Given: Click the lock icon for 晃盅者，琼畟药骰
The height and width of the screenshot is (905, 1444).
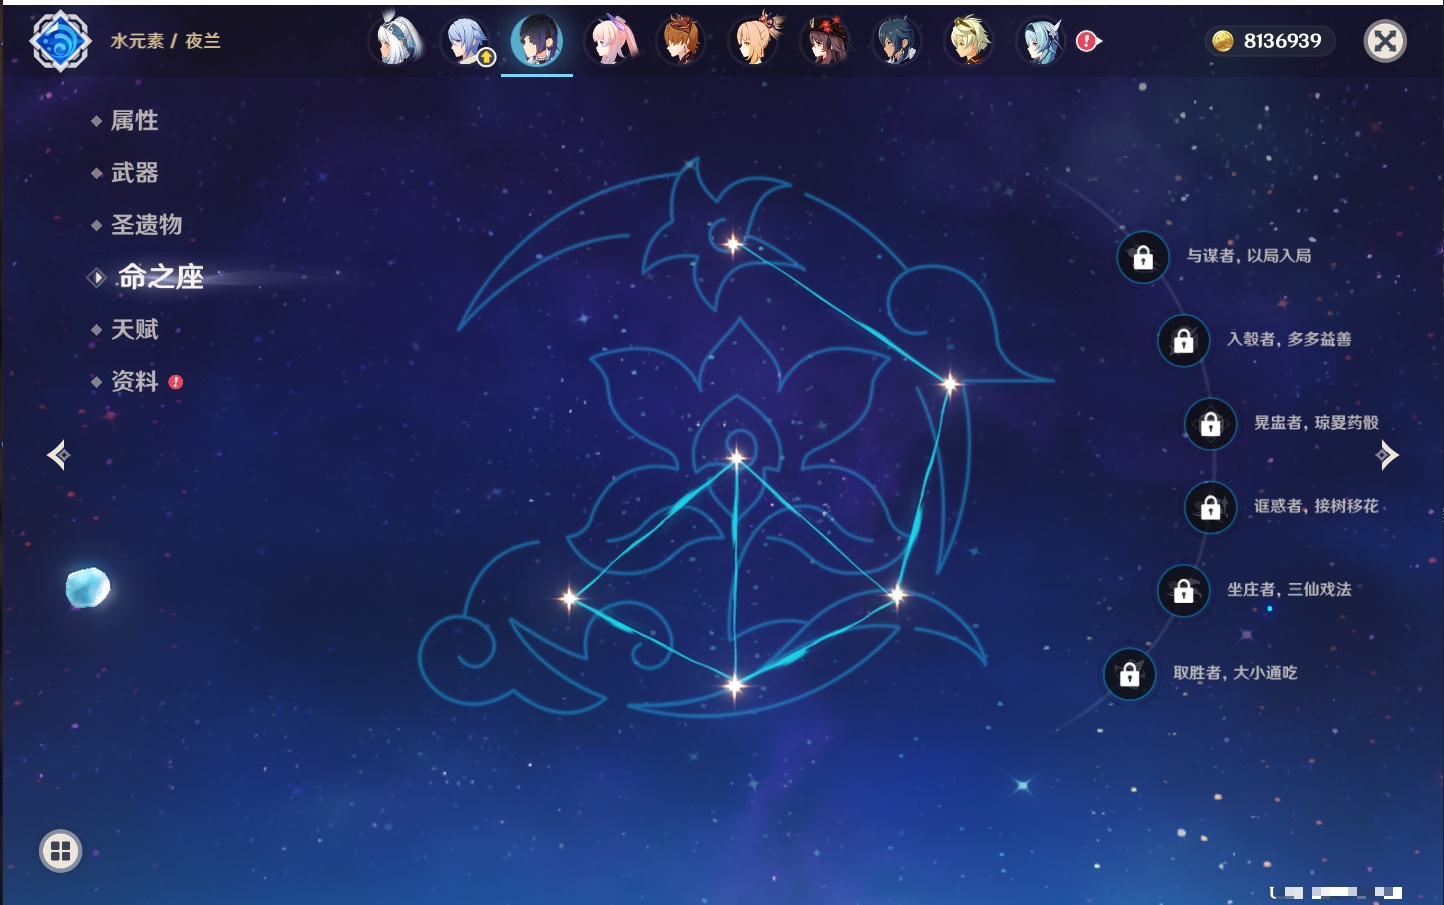Looking at the screenshot, I should (1211, 424).
